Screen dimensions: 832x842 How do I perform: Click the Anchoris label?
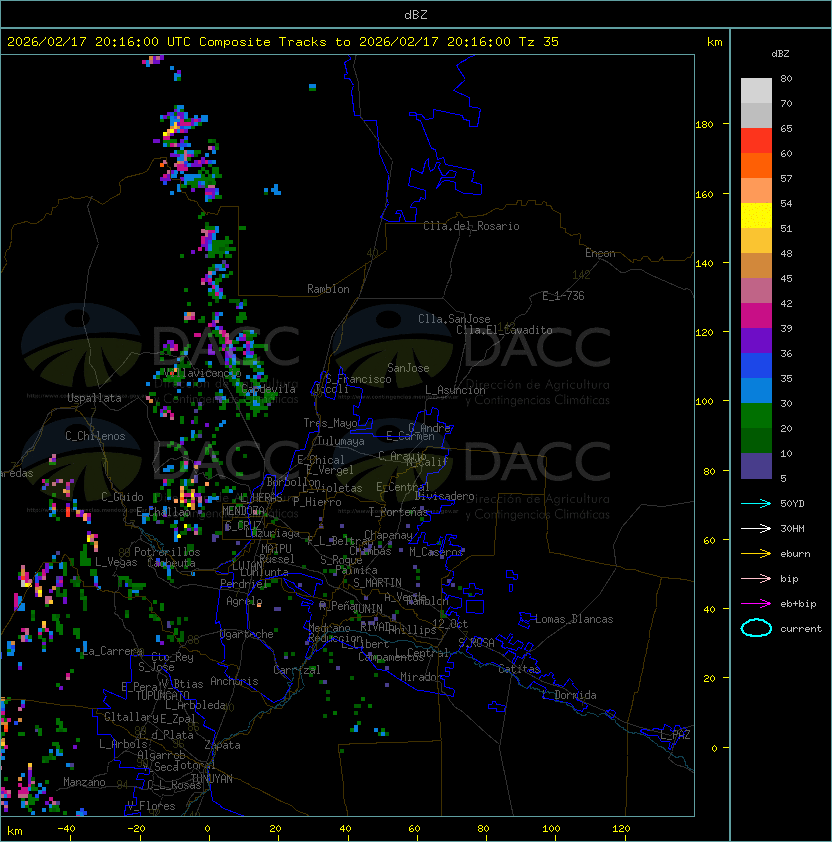[234, 681]
